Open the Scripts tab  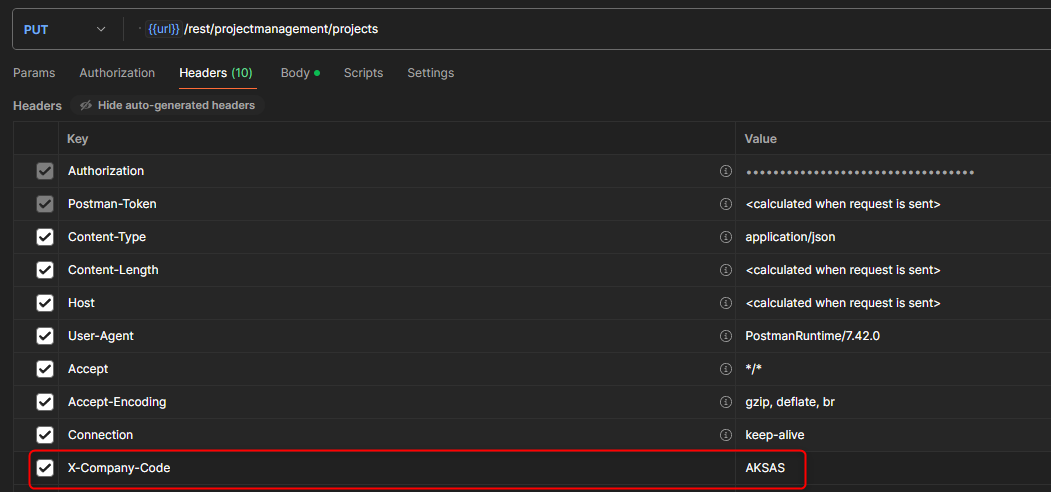coord(363,73)
